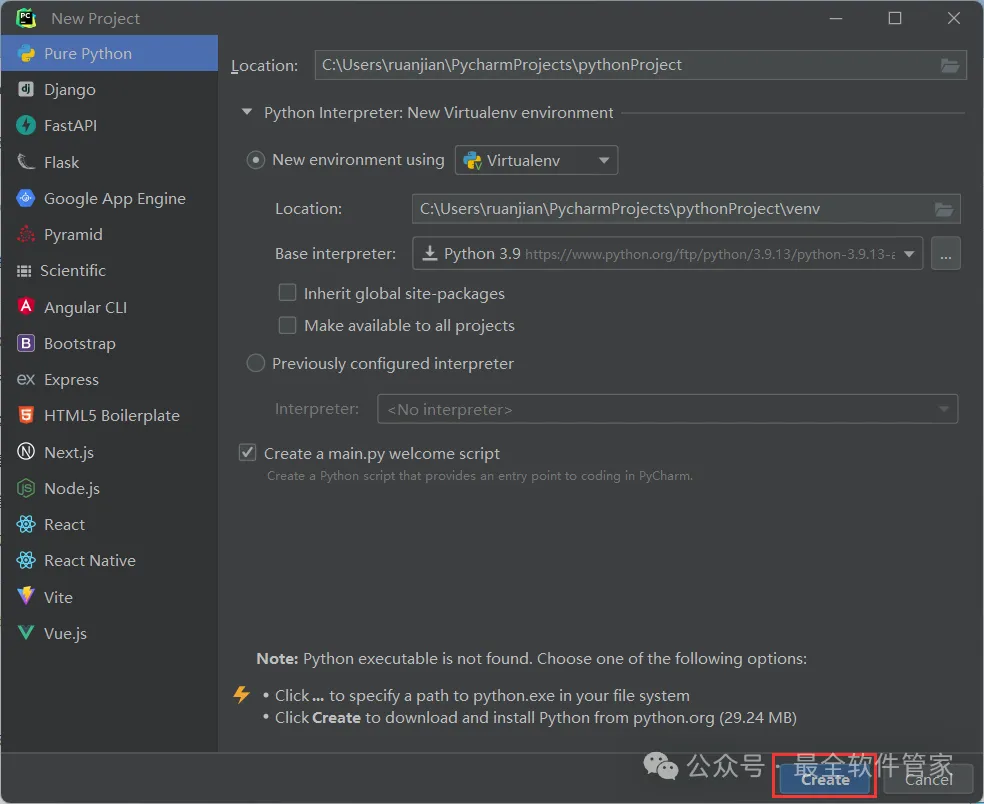The image size is (984, 804).
Task: Select the Next.js project icon
Action: [x=26, y=451]
